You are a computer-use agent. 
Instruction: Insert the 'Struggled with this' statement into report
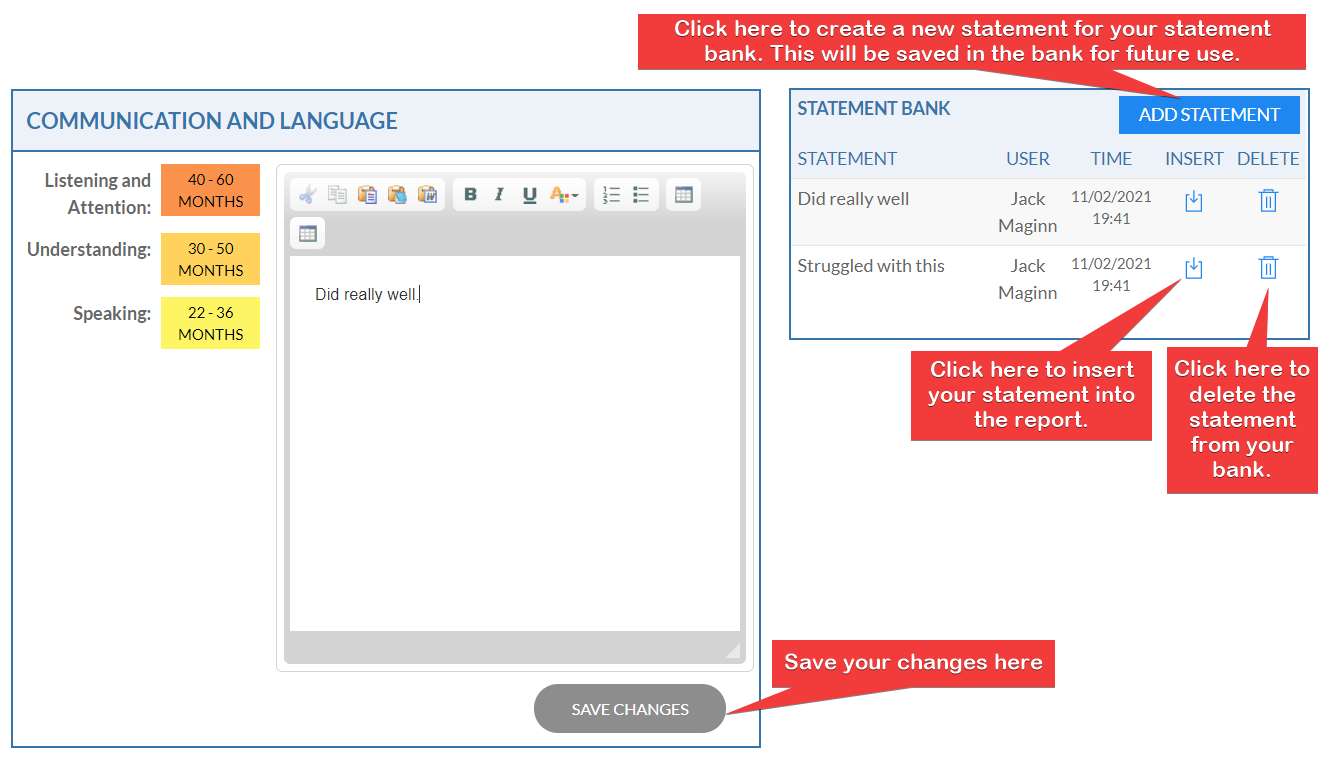1194,269
